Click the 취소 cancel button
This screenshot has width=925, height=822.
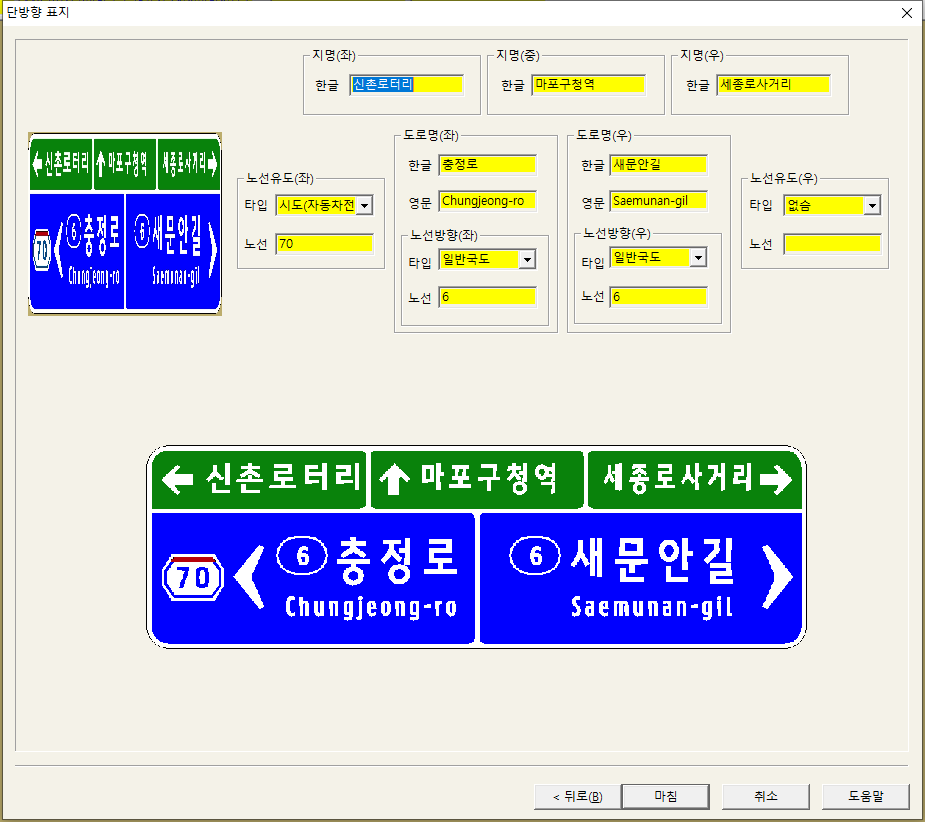pos(766,796)
